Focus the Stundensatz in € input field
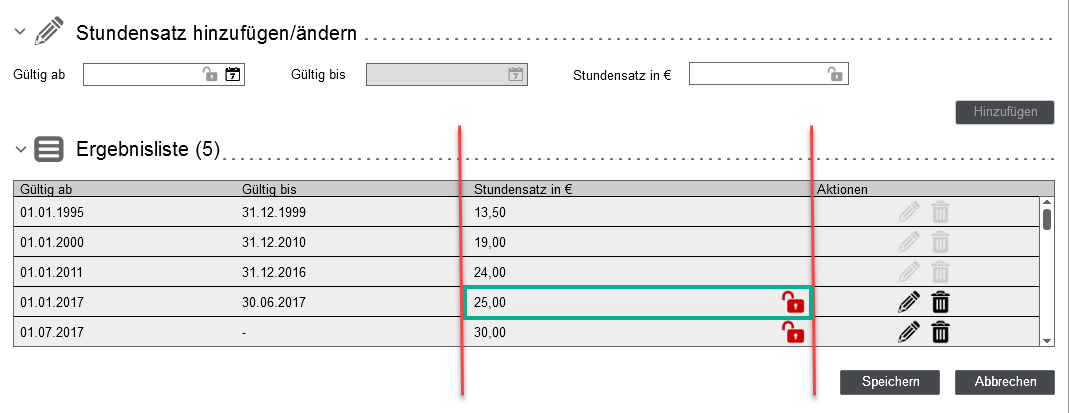Image resolution: width=1069 pixels, height=413 pixels. click(x=768, y=74)
